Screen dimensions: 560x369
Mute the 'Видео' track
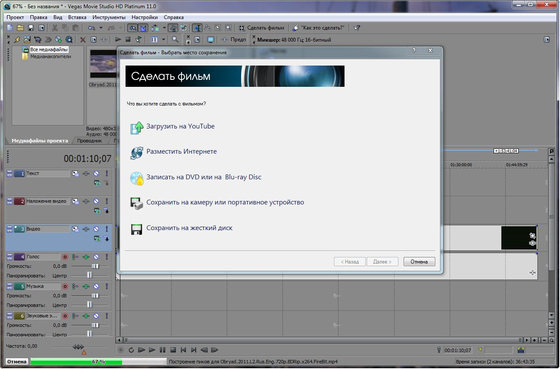pyautogui.click(x=96, y=229)
